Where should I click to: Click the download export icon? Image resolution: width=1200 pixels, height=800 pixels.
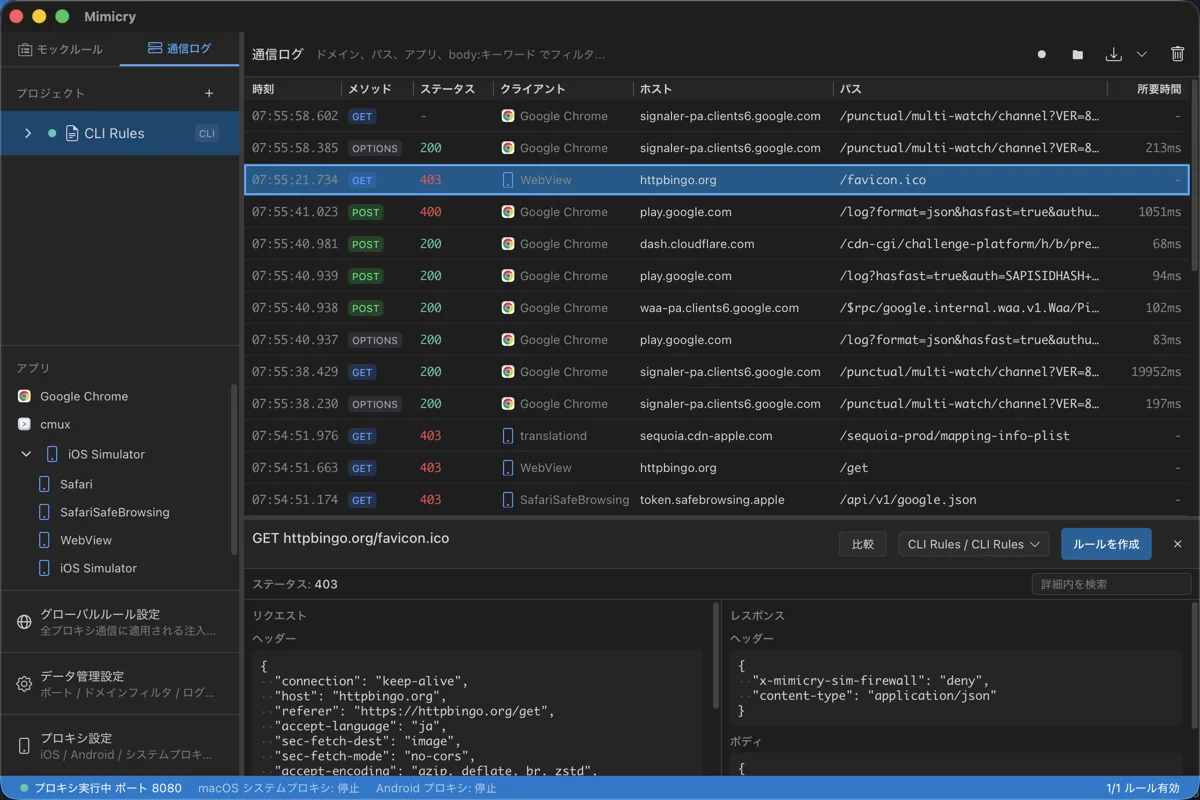pyautogui.click(x=1113, y=55)
